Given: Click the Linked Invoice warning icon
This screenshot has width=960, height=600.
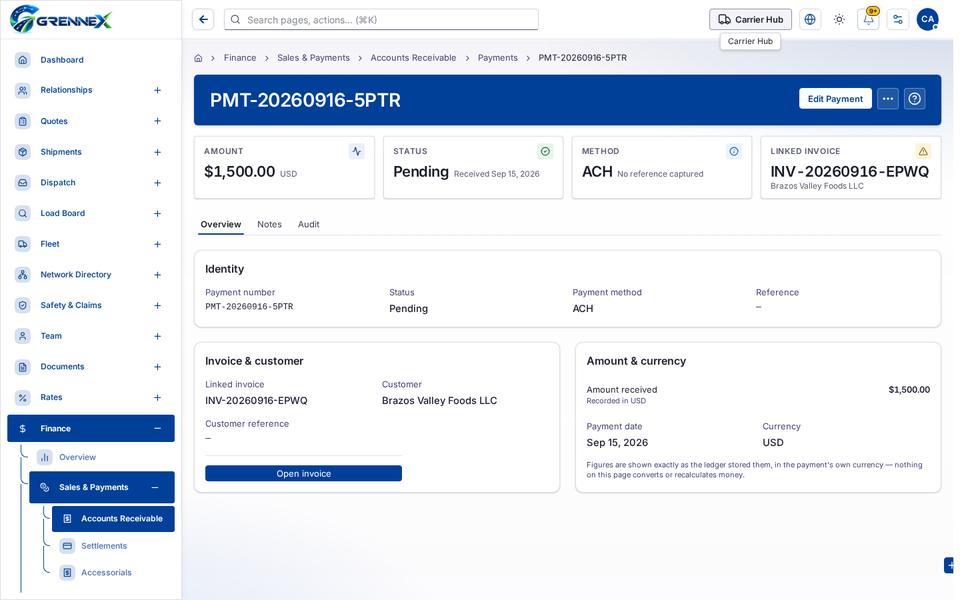Looking at the screenshot, I should 923,151.
